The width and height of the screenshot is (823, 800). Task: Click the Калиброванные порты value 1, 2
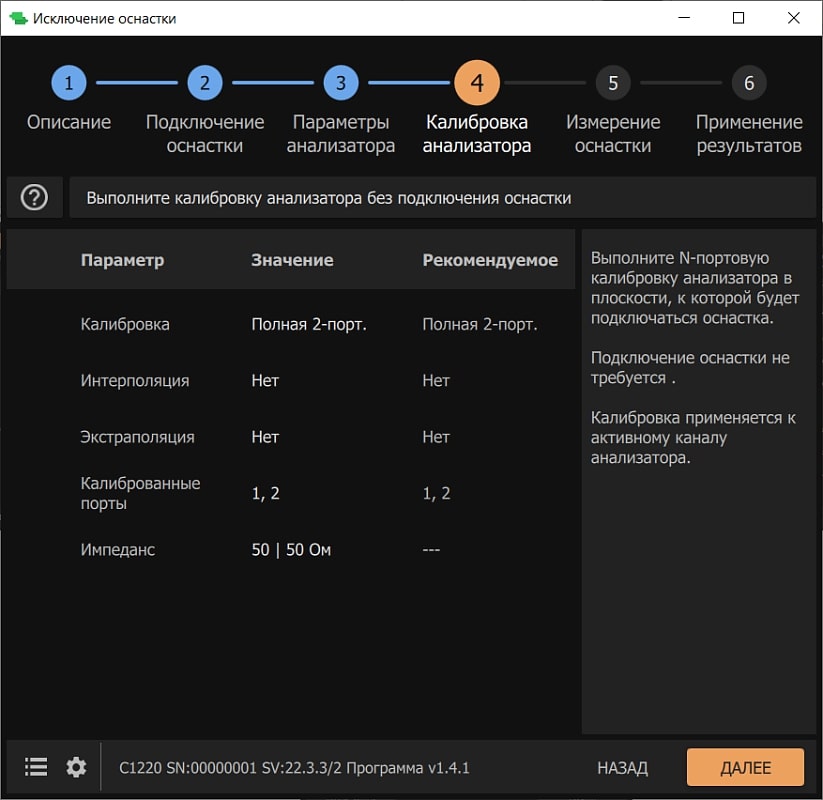pos(266,493)
